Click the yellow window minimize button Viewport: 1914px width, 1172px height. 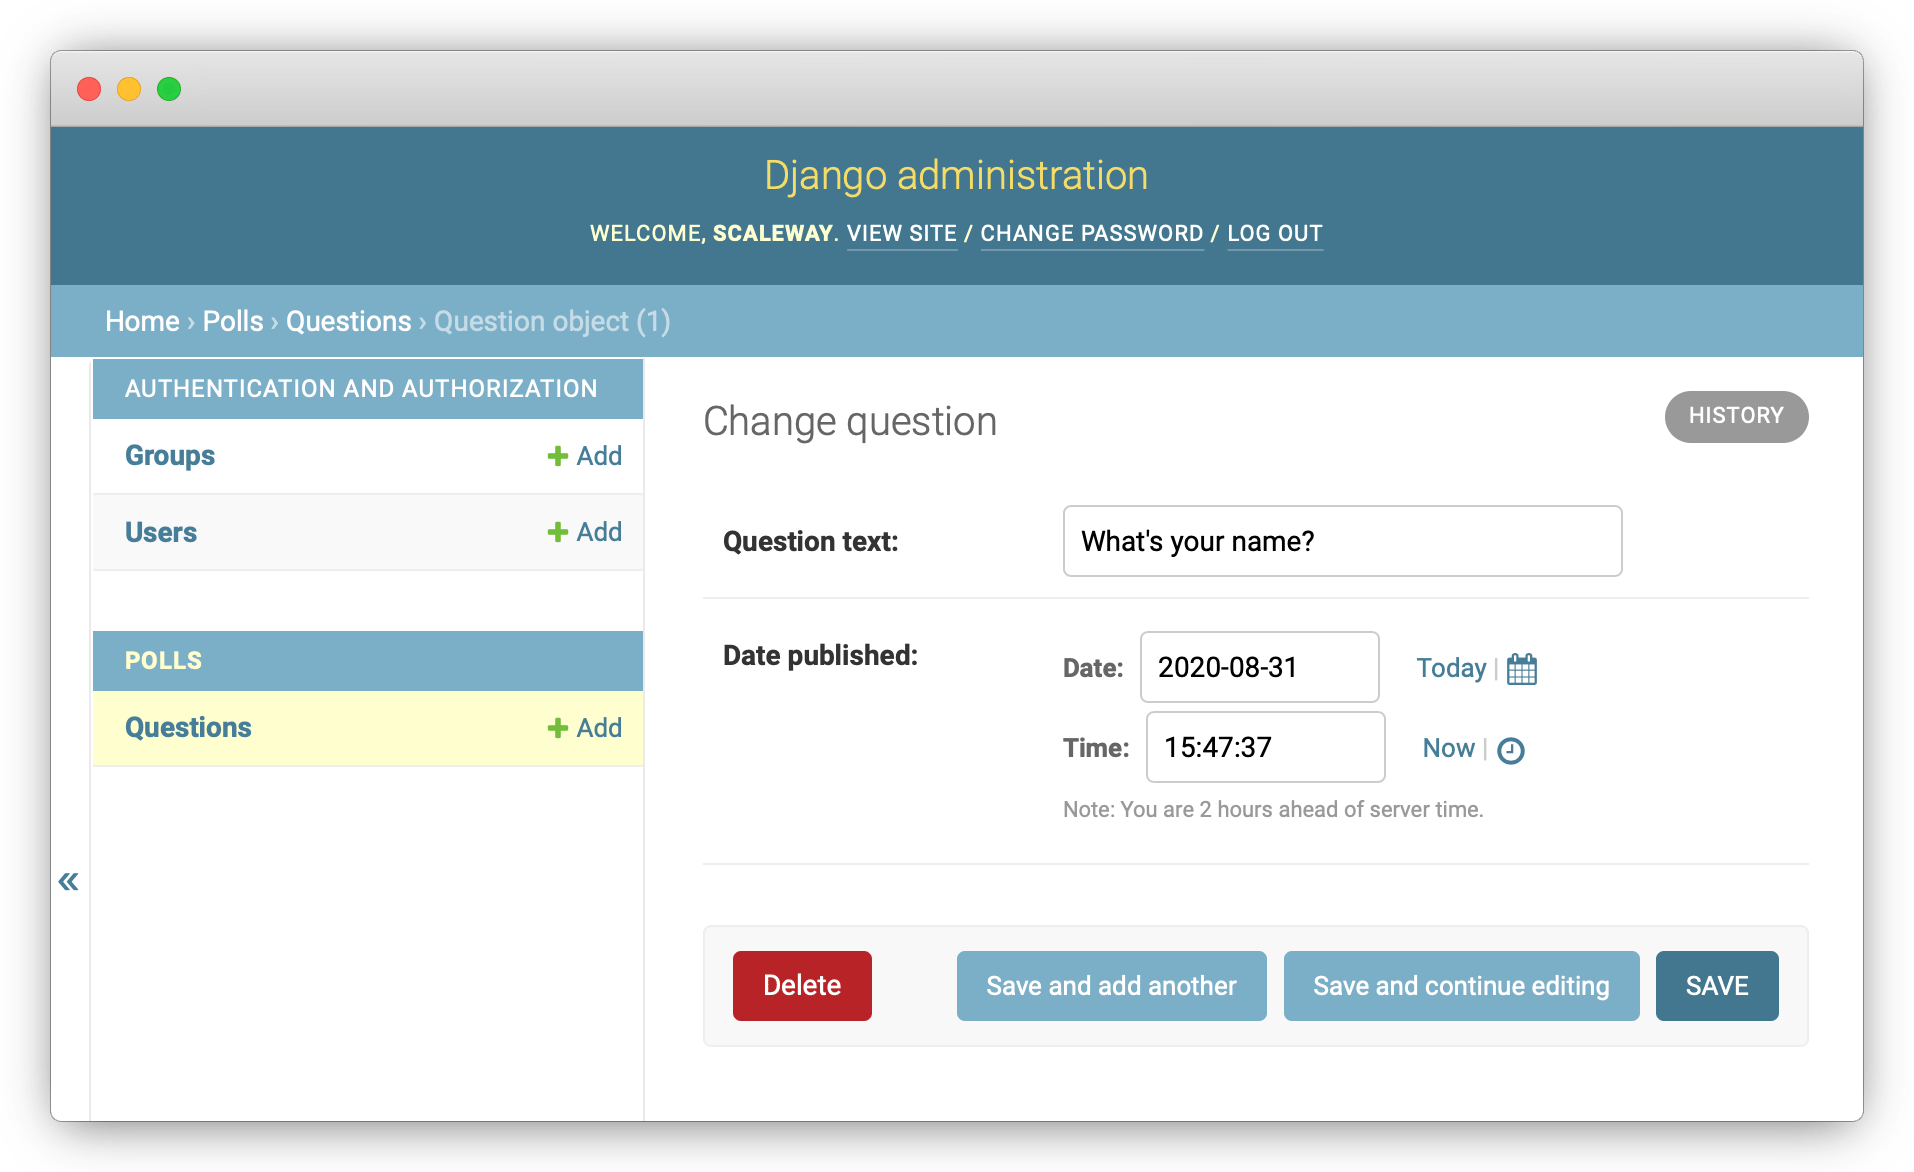[129, 89]
